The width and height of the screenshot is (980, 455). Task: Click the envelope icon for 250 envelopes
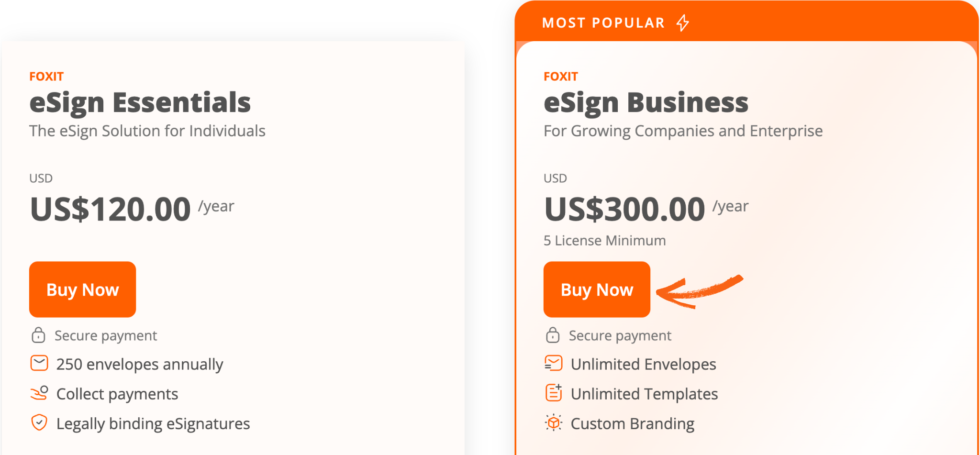pos(39,364)
